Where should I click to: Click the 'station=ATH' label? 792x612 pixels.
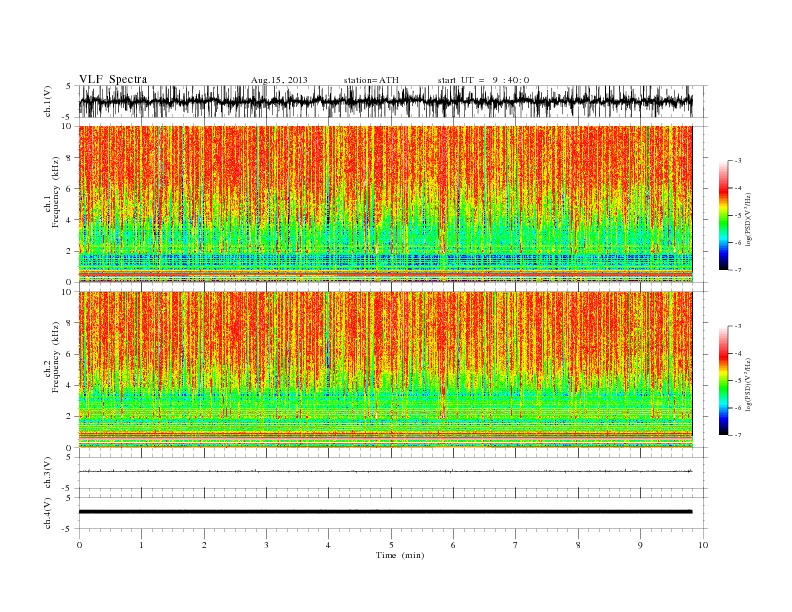[371, 80]
